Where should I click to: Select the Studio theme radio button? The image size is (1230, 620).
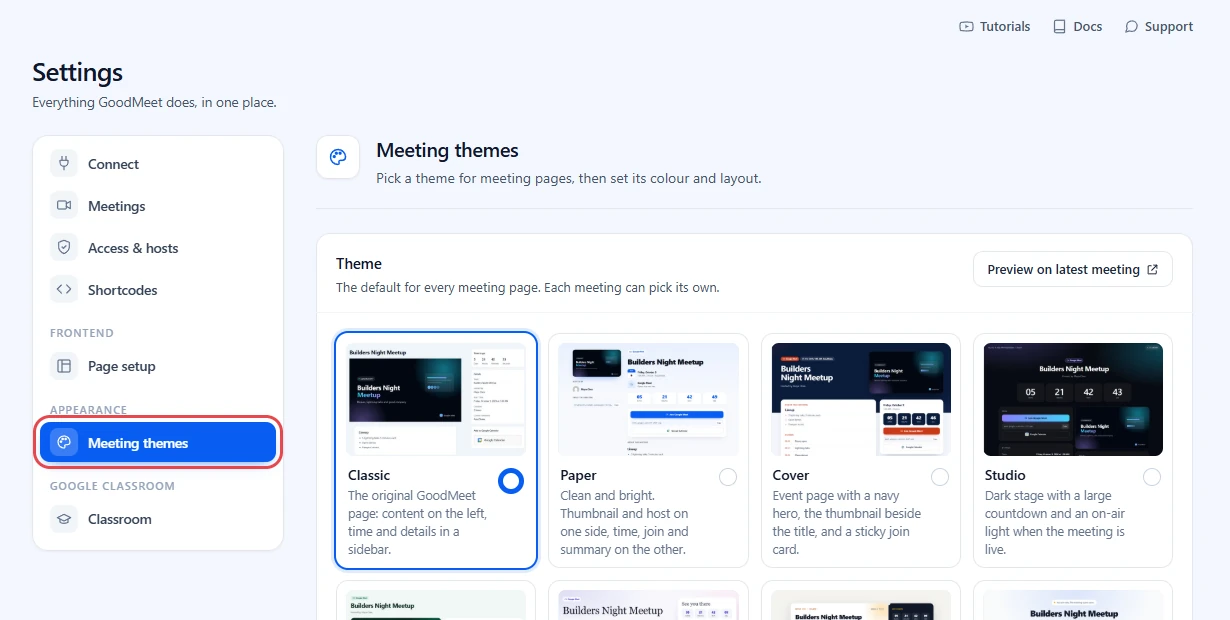(1152, 477)
